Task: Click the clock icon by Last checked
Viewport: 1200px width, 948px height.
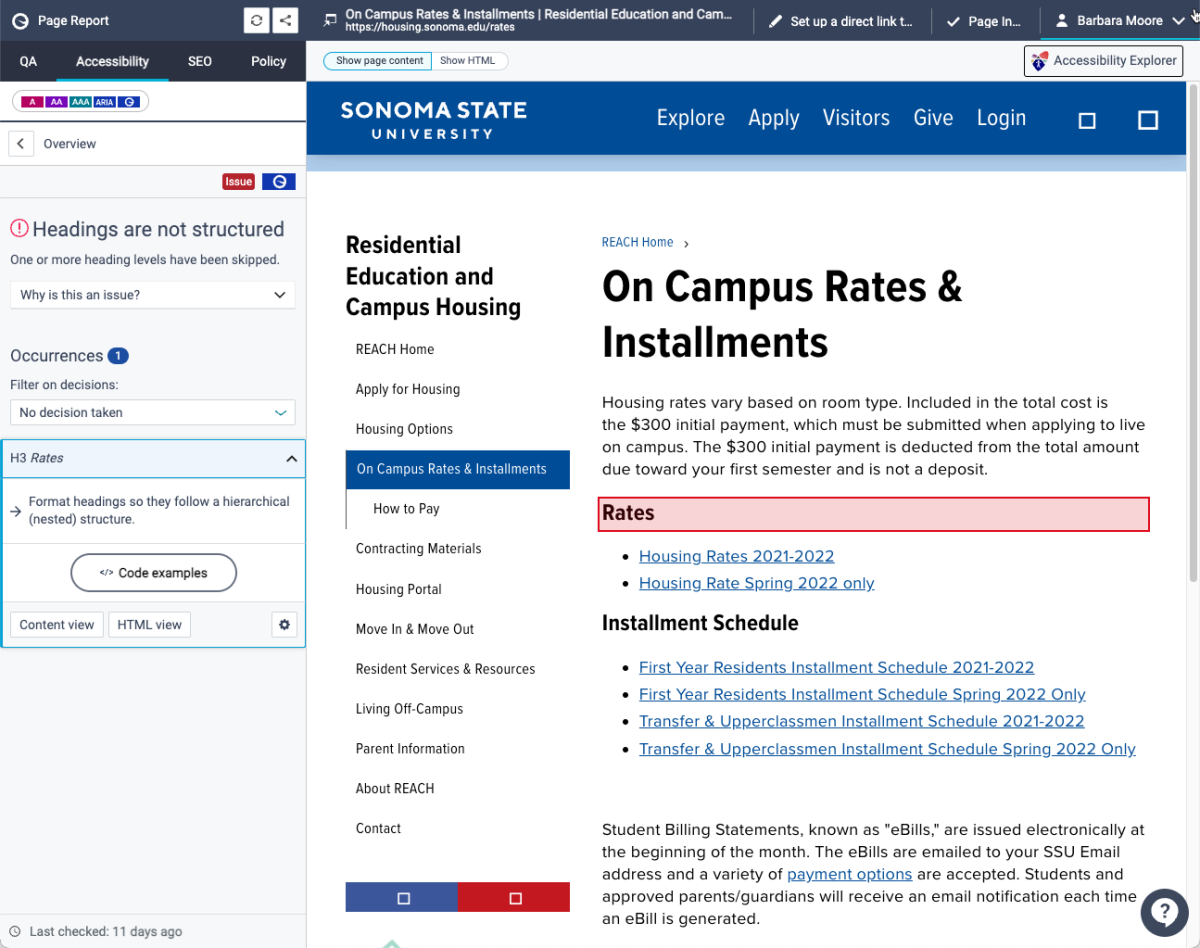Action: tap(15, 931)
